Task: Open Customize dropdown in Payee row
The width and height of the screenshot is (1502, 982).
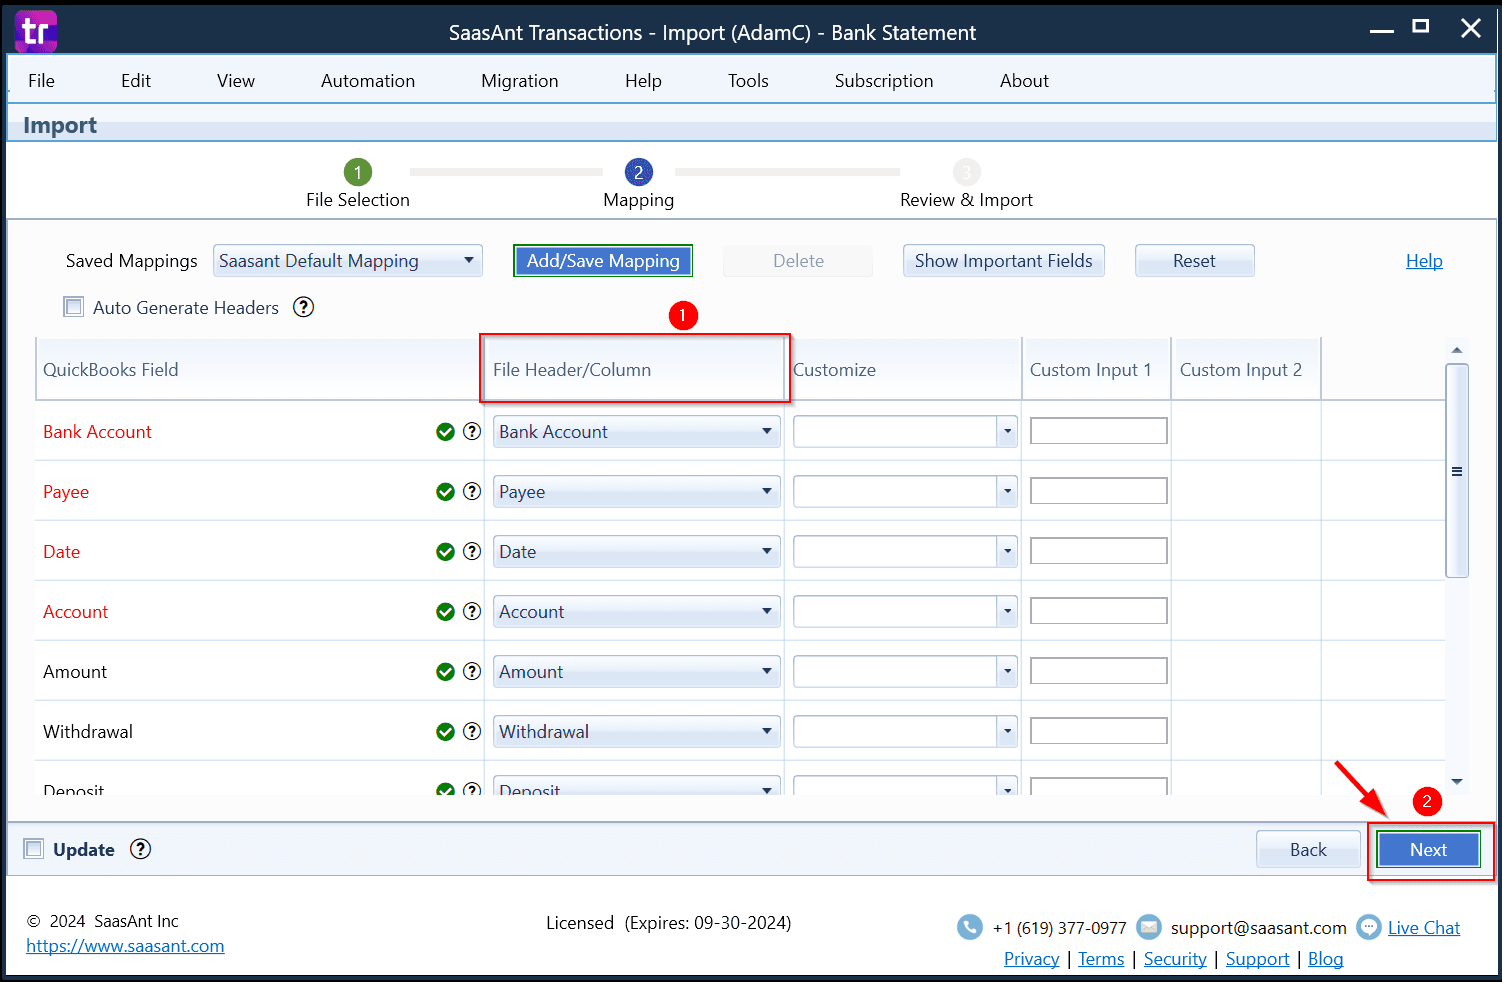Action: (1007, 491)
